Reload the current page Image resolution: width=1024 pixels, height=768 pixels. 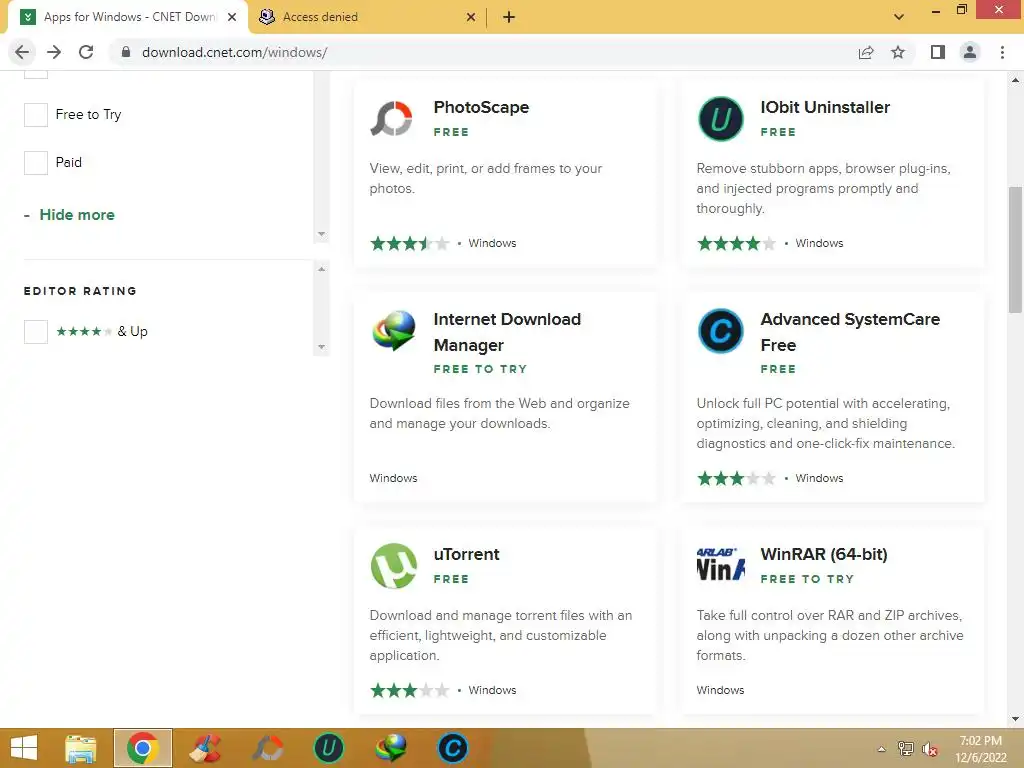click(x=86, y=52)
